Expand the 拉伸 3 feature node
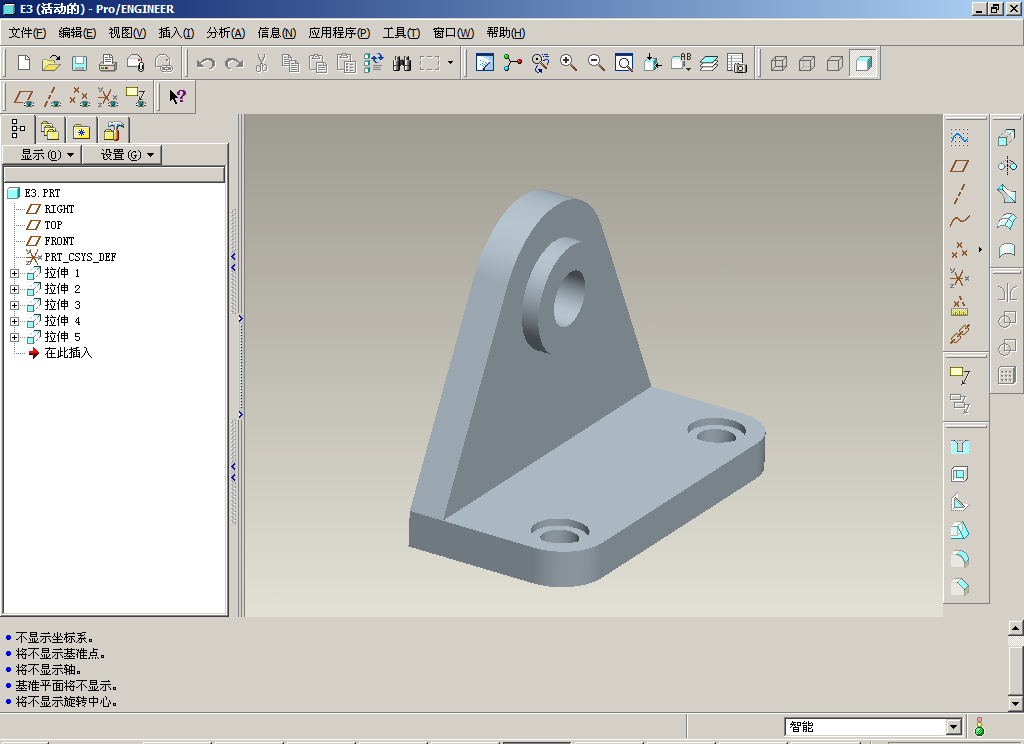 (x=14, y=305)
